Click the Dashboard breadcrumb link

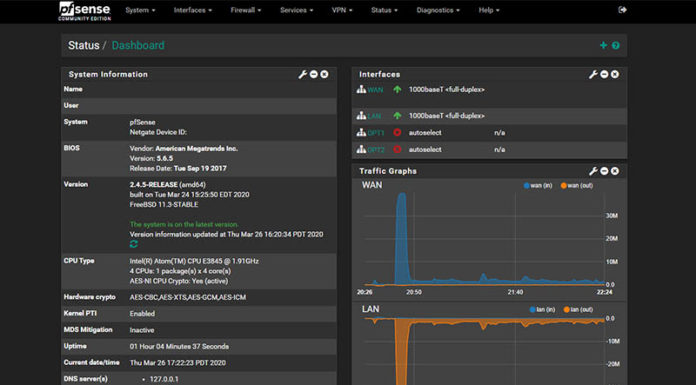(138, 45)
